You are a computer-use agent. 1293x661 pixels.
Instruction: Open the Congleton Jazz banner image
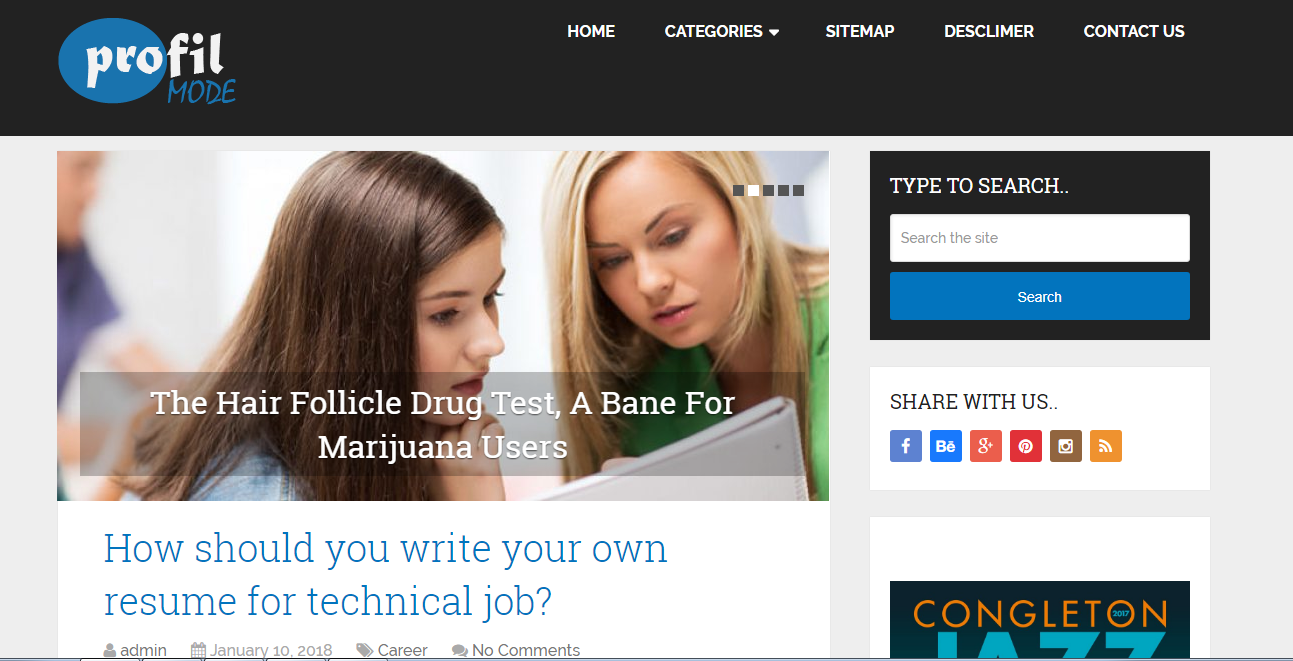(x=1040, y=621)
